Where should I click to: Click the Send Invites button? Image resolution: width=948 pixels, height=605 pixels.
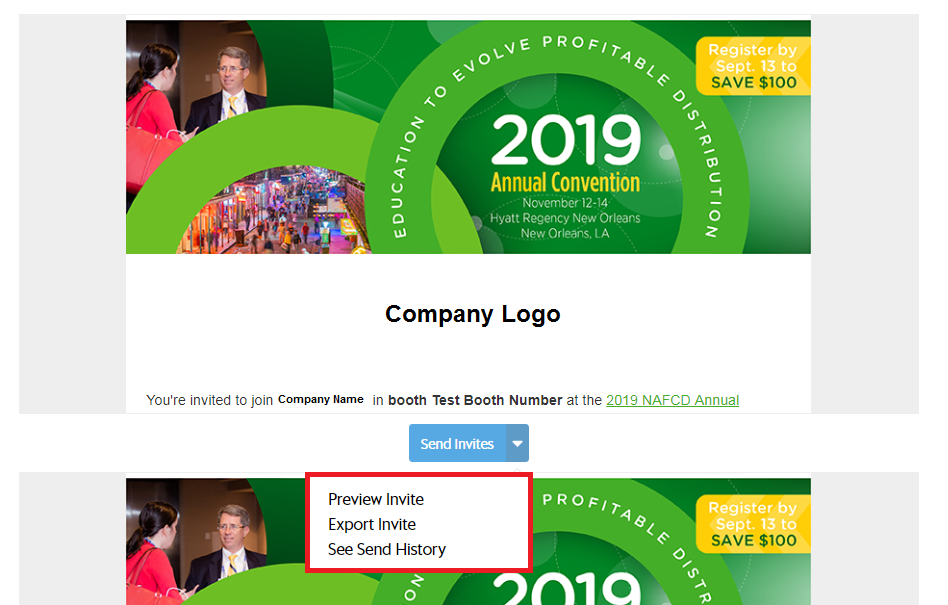(x=457, y=443)
